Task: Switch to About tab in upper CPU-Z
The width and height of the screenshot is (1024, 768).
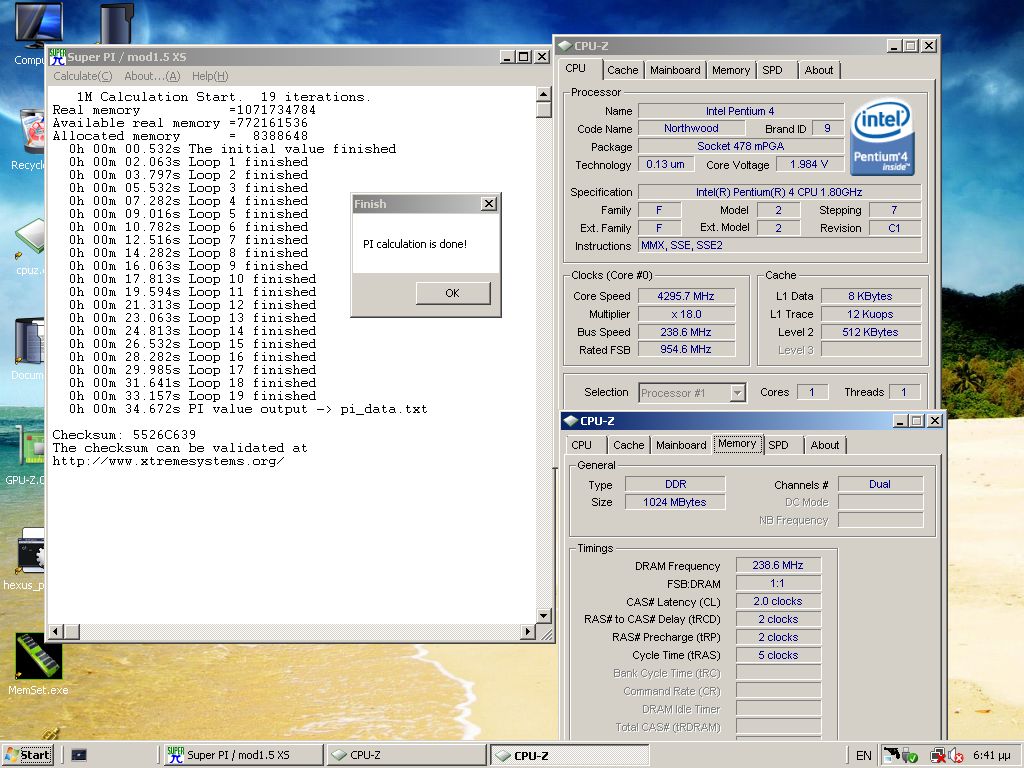Action: pos(819,70)
